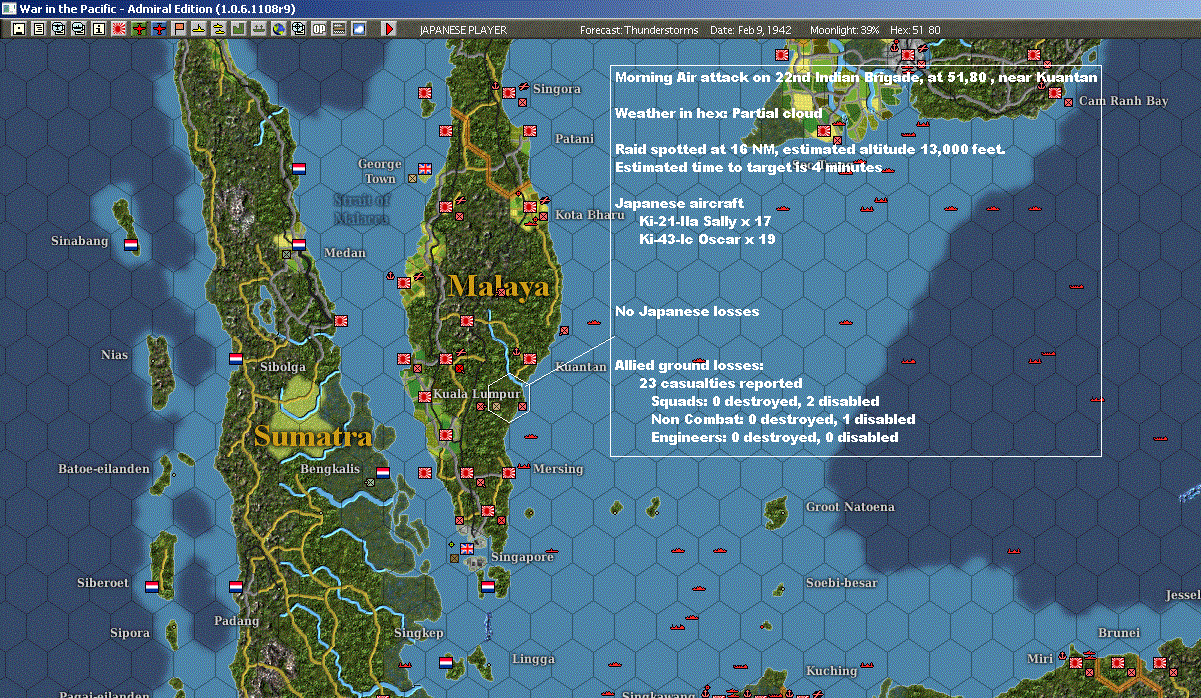The image size is (1201, 698).
Task: Click the Miri label
Action: click(x=1039, y=658)
